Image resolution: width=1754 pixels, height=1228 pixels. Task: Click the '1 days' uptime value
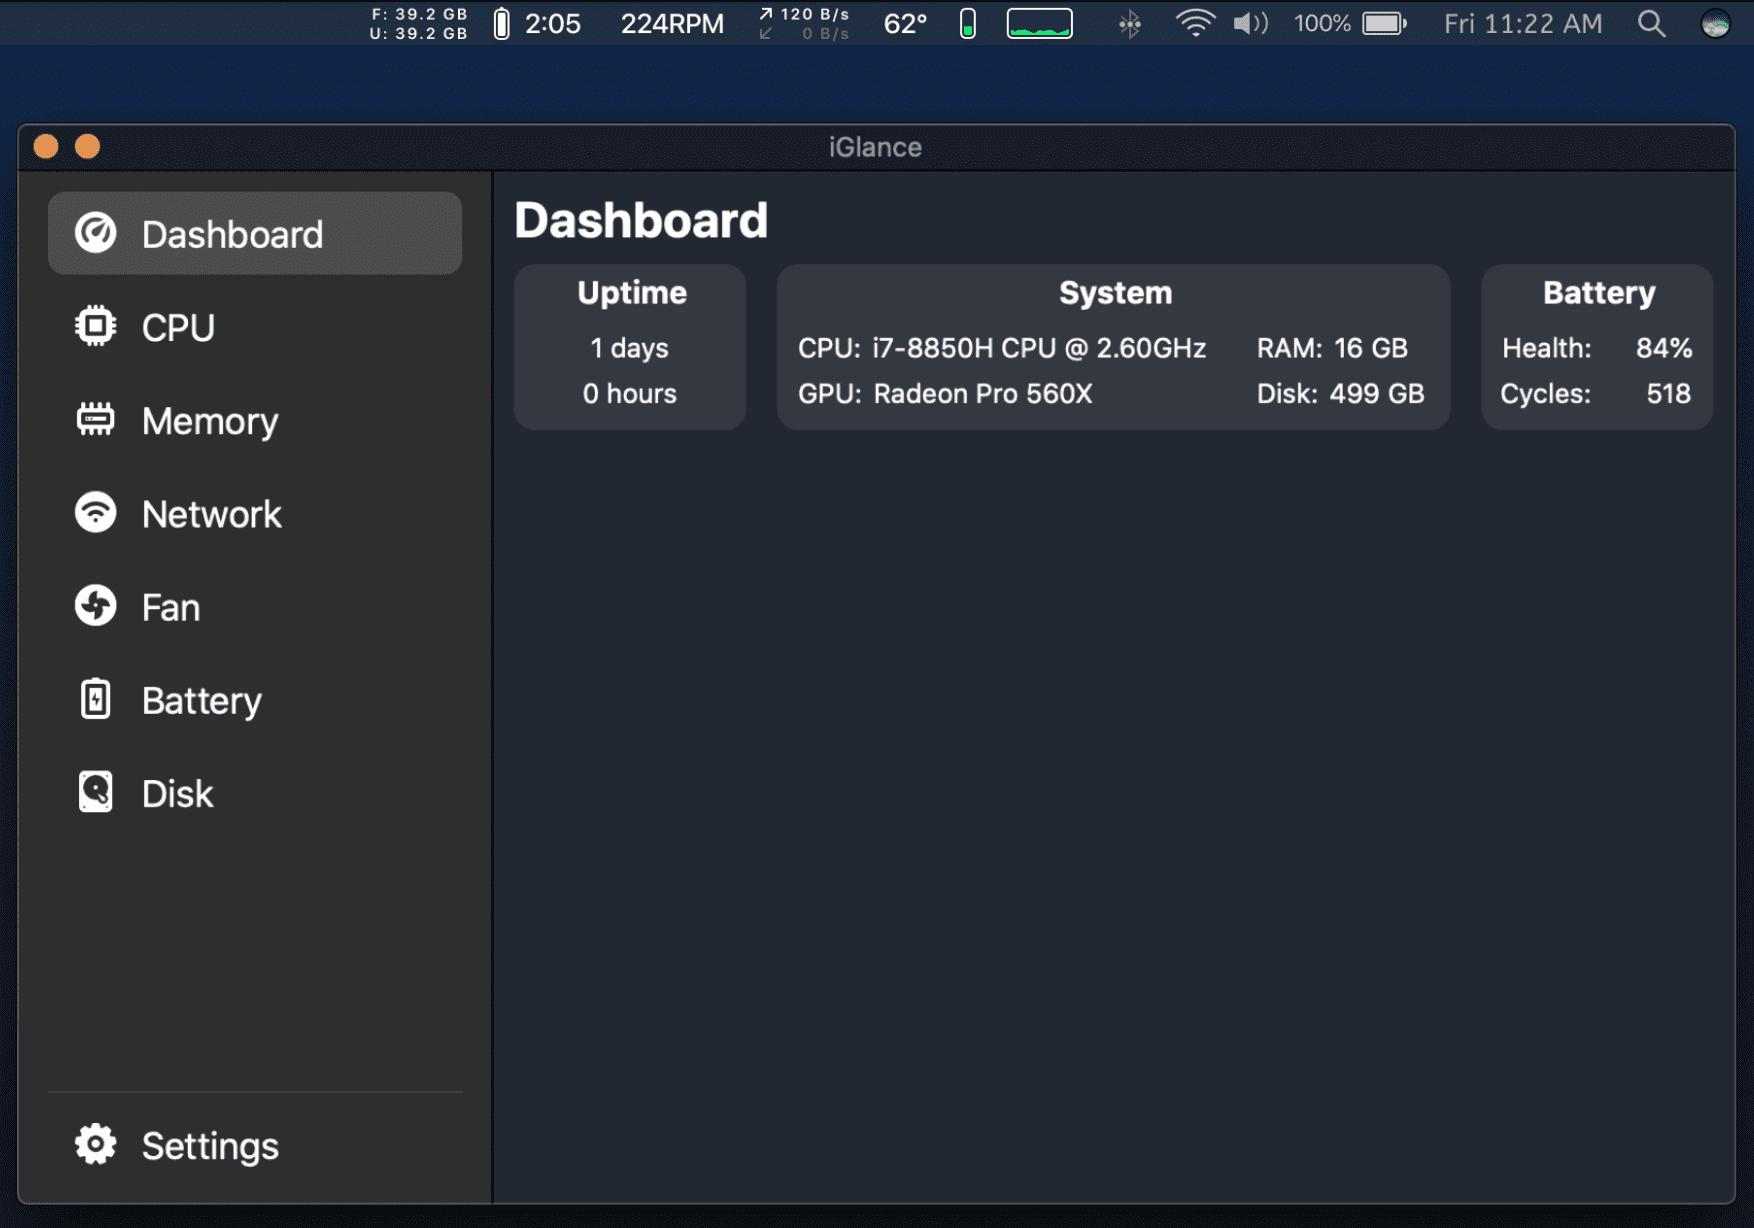[629, 348]
